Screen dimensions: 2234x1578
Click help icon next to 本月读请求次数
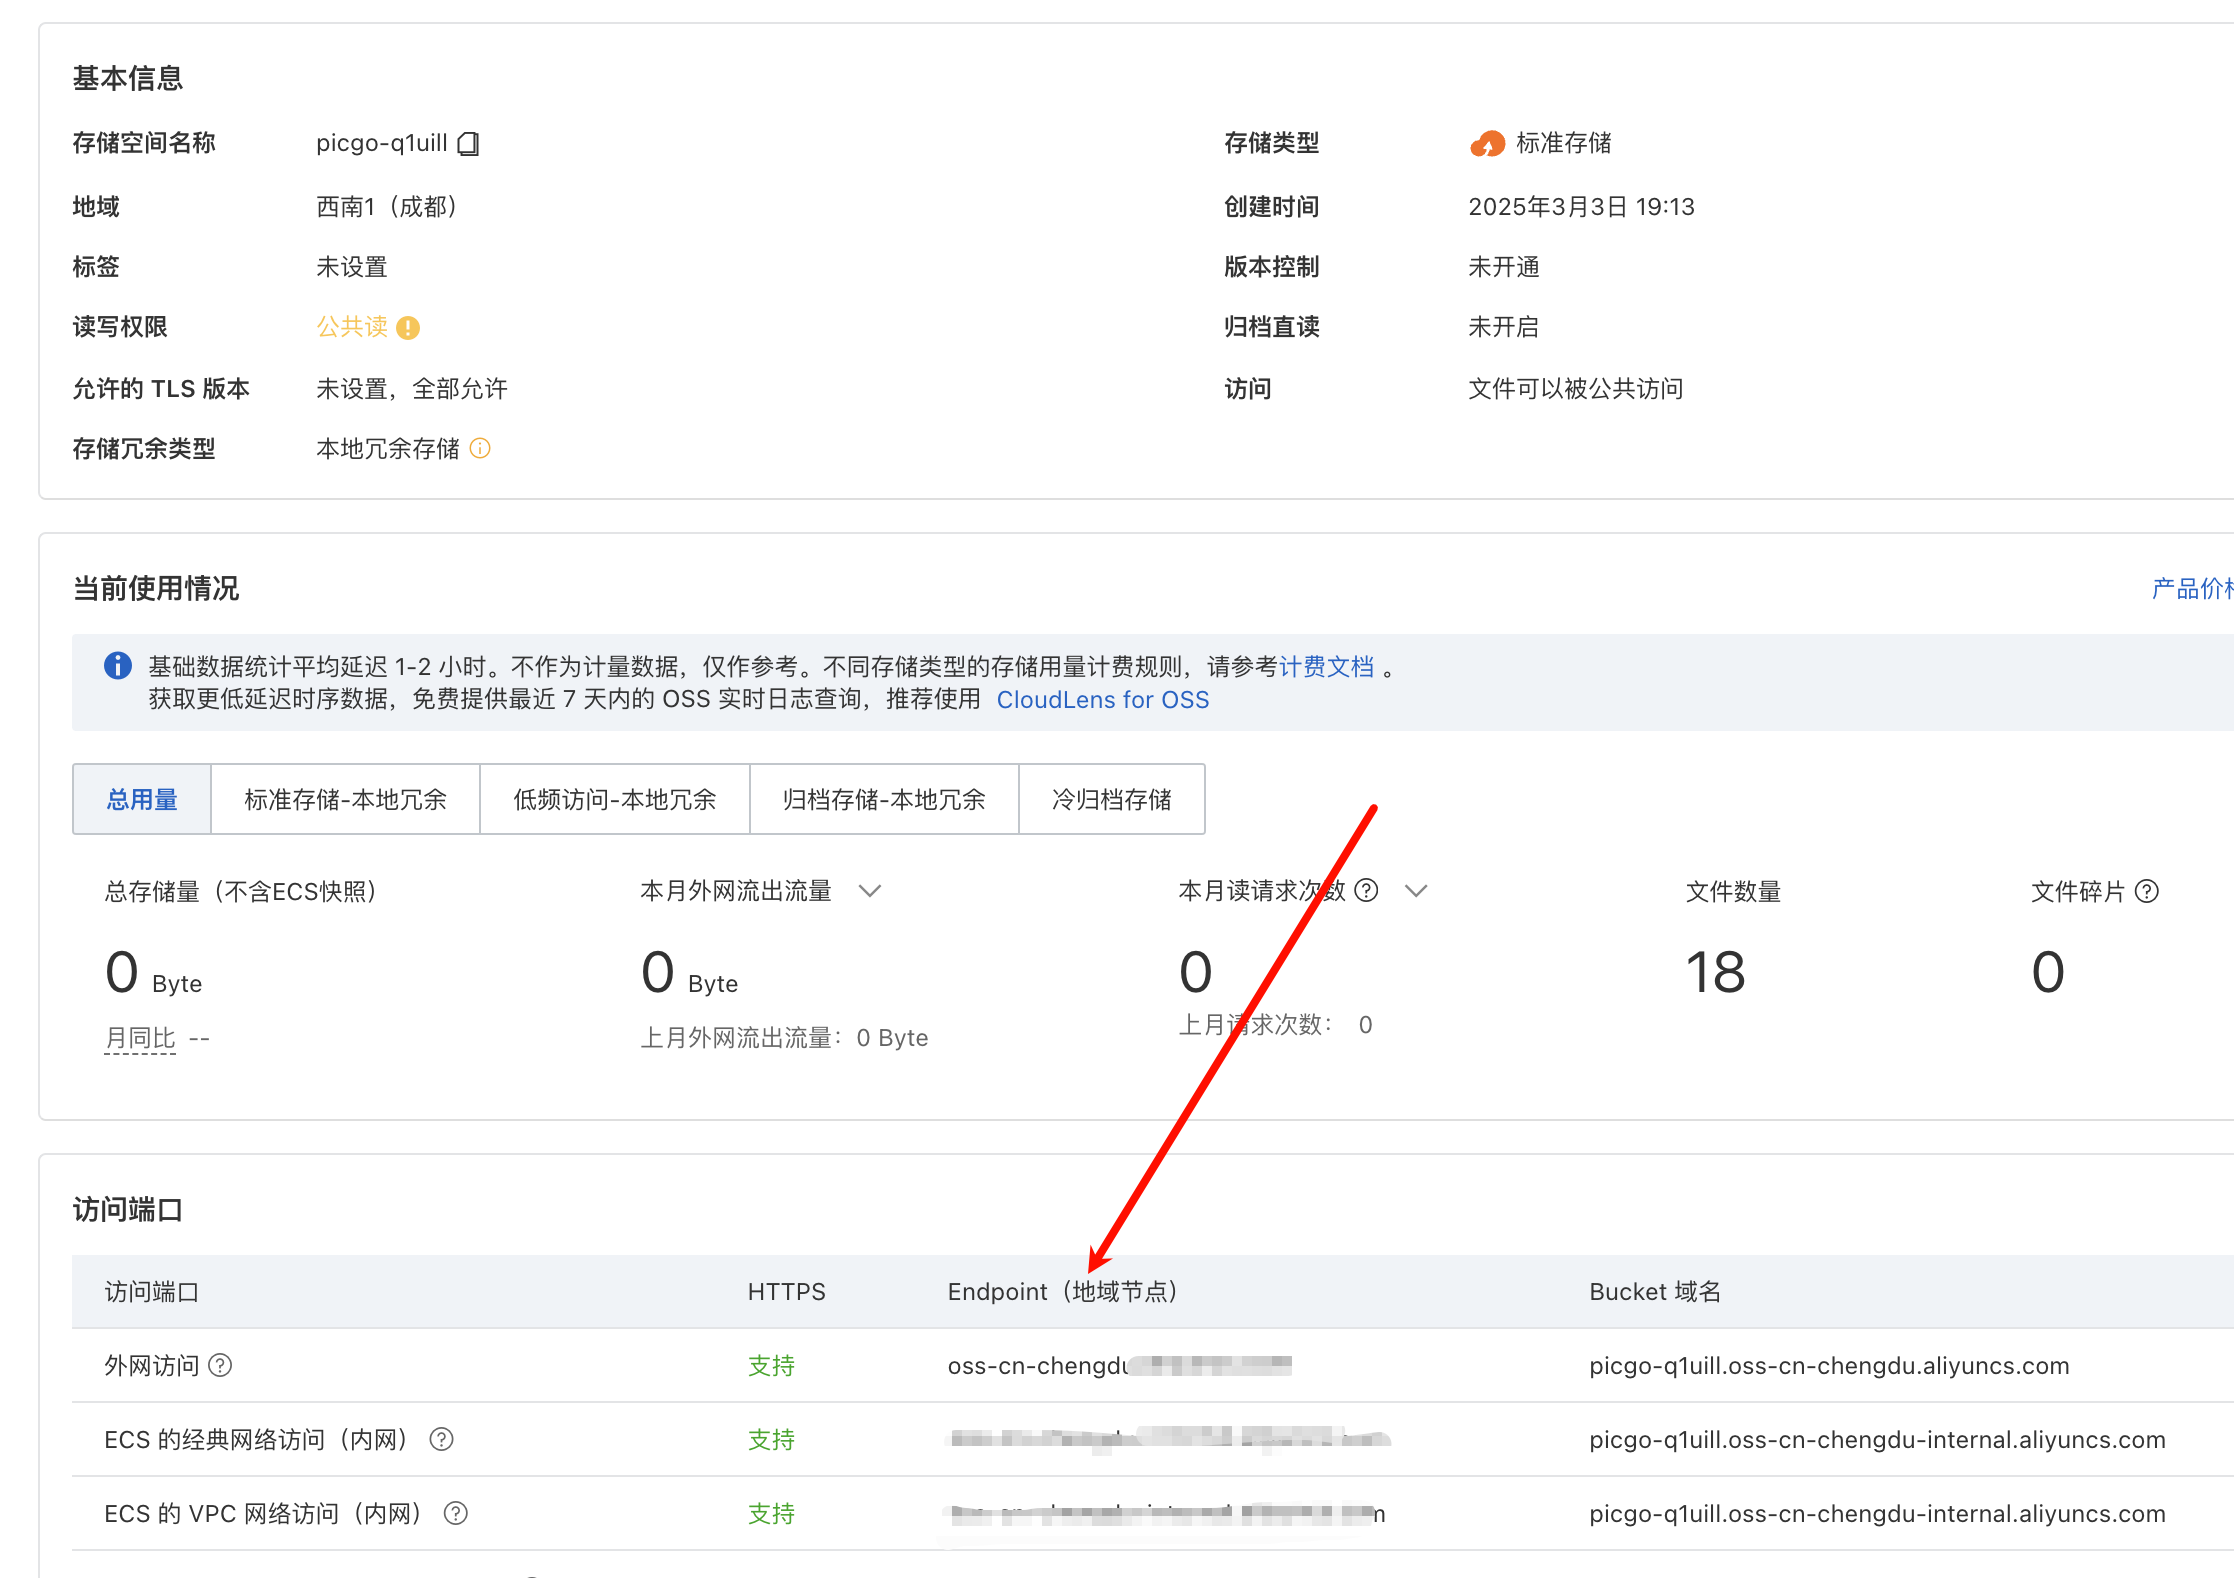(1366, 890)
